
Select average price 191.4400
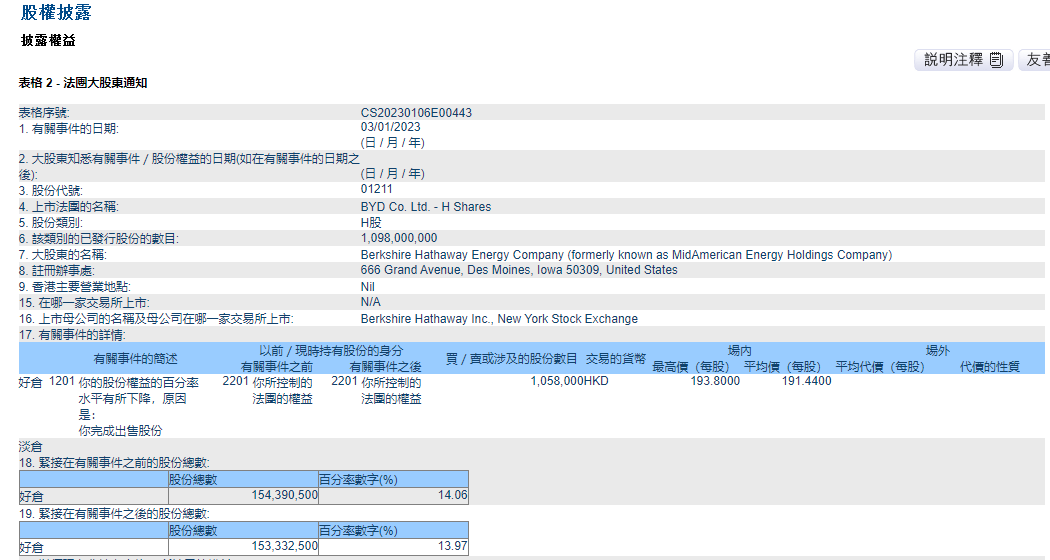806,381
